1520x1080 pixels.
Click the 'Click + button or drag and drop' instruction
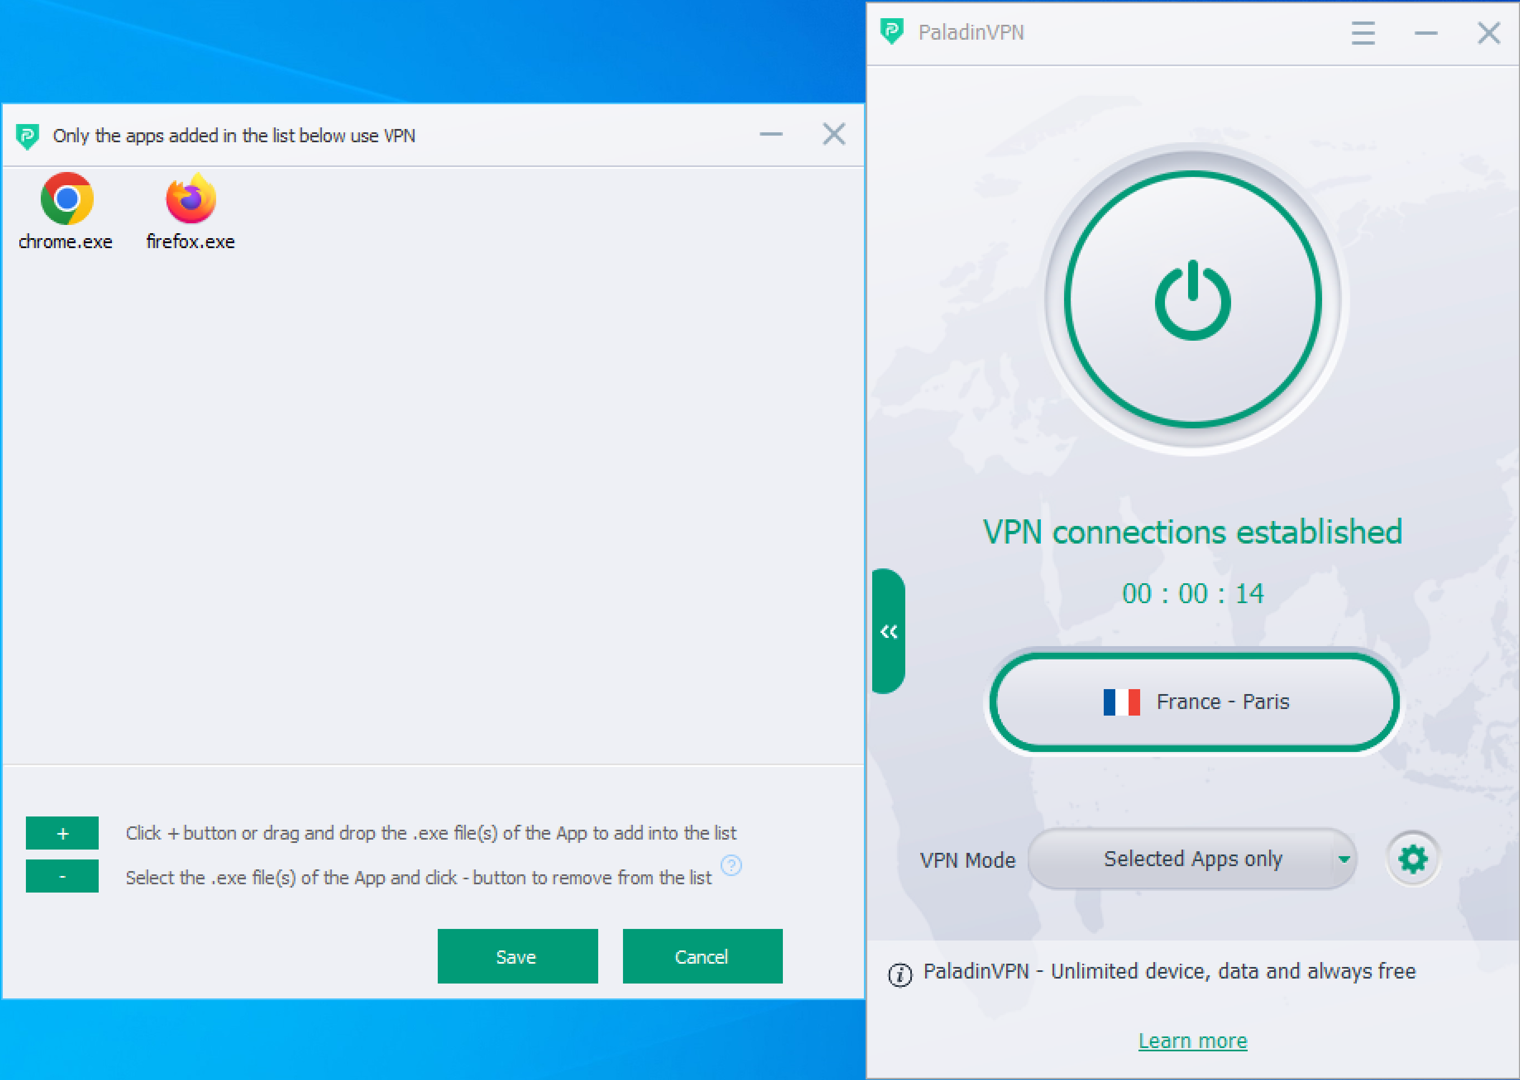click(x=431, y=833)
